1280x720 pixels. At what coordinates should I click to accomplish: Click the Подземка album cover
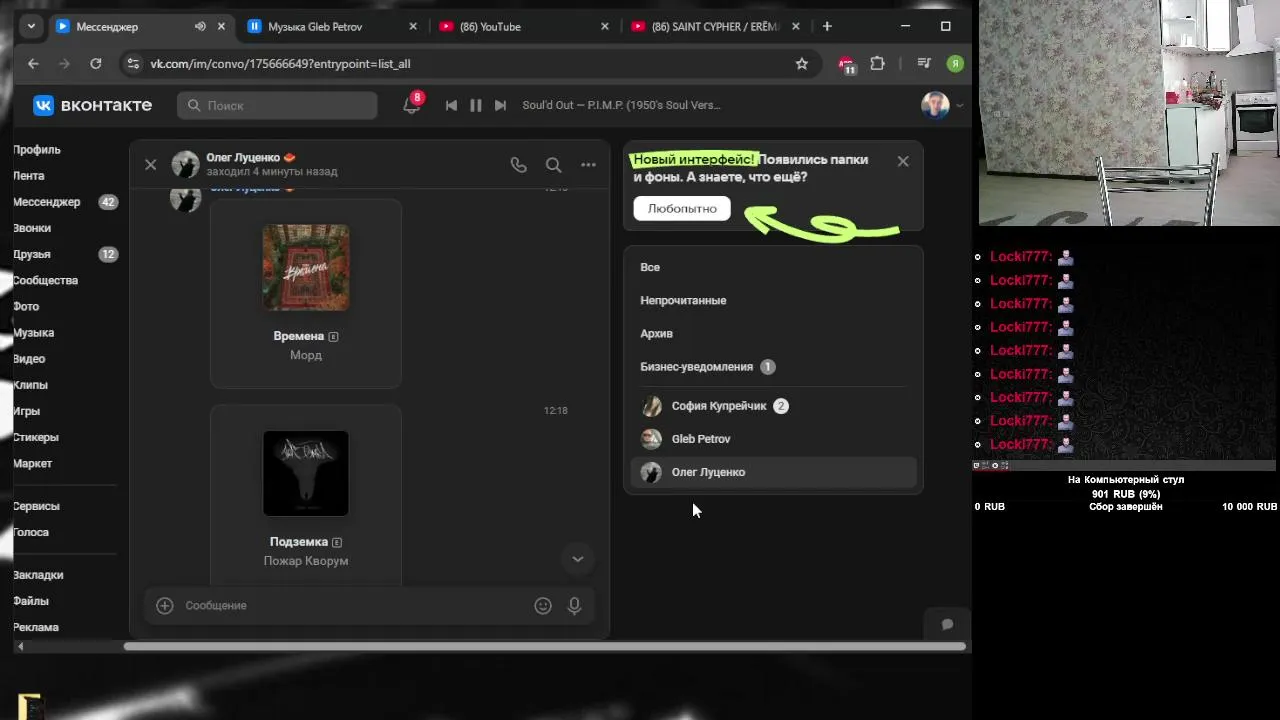(306, 473)
